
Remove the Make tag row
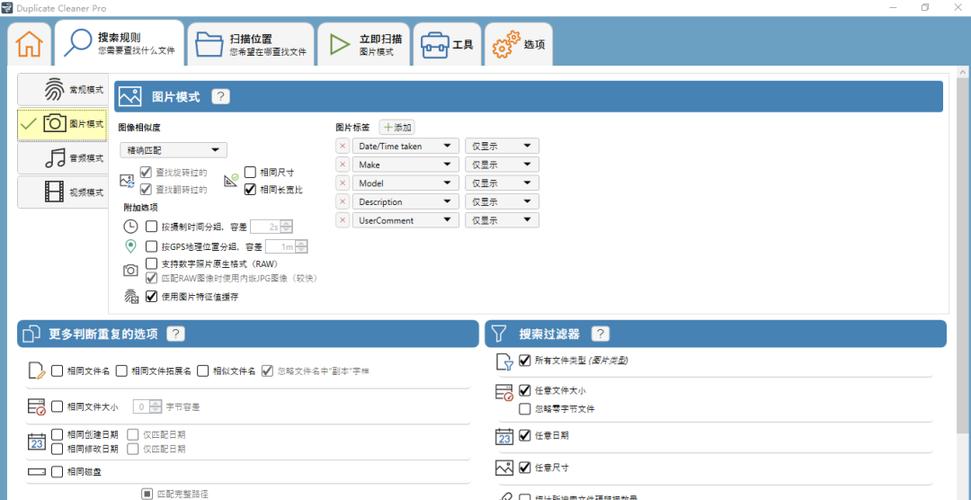(x=342, y=165)
